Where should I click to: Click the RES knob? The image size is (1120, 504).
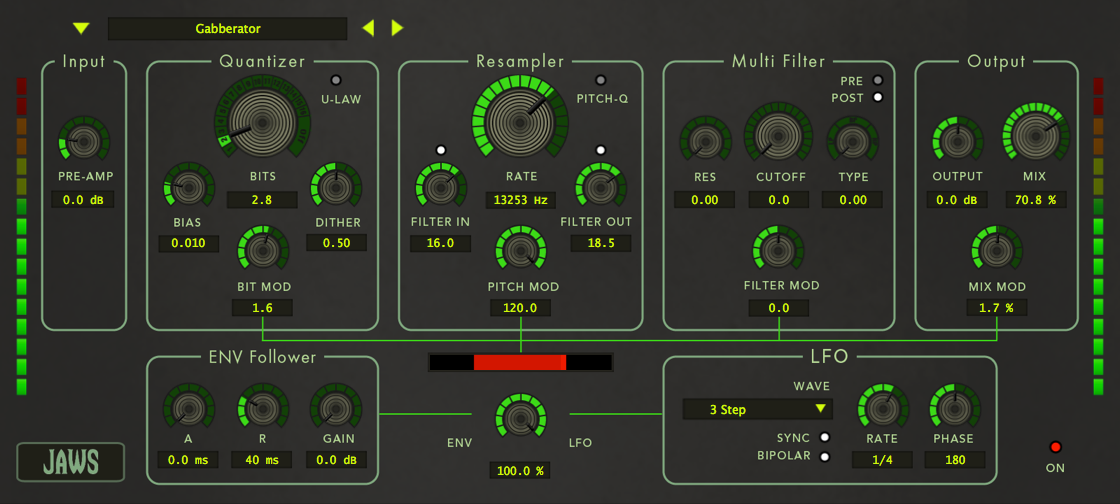click(705, 142)
